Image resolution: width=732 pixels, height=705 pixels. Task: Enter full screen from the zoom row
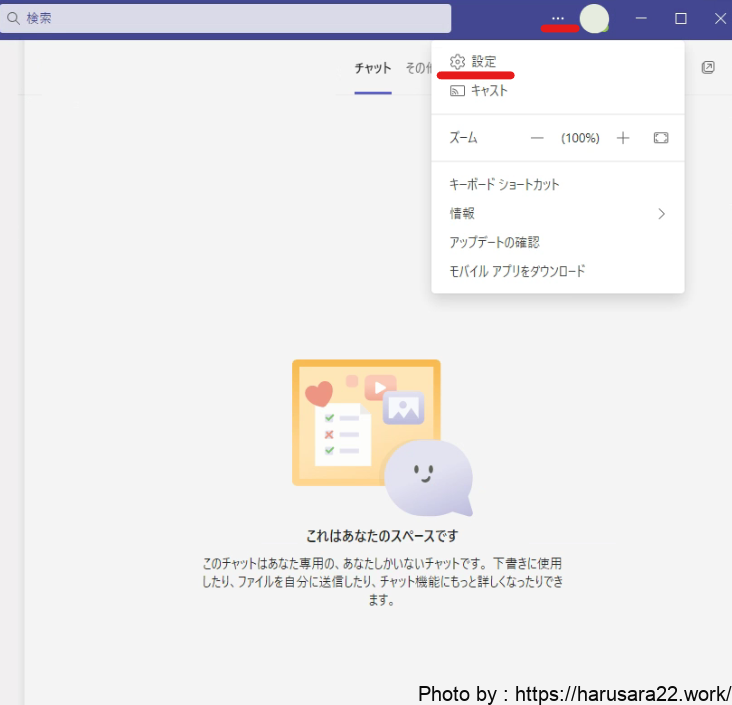click(661, 138)
